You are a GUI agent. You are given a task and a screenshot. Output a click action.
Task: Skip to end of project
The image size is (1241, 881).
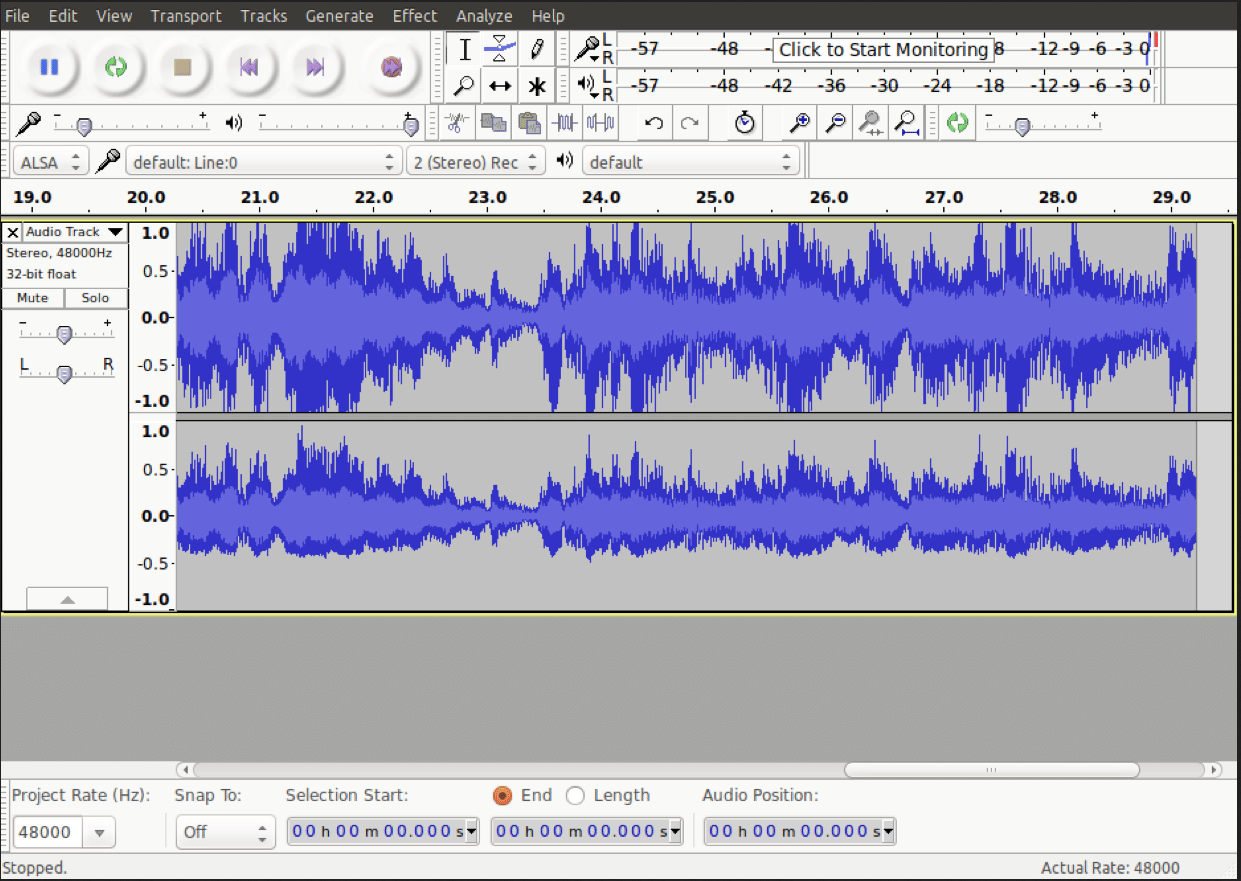315,67
